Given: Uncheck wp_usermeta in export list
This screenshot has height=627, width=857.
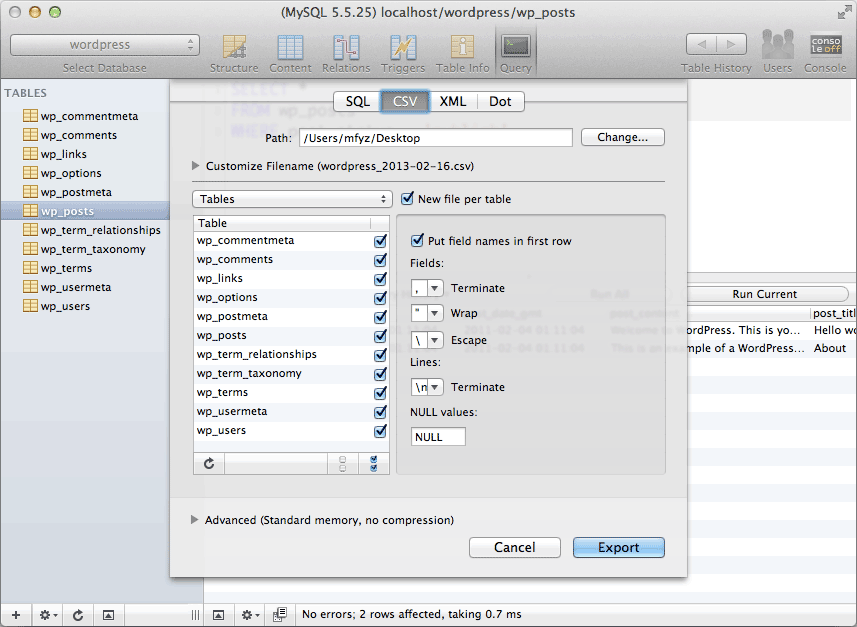Looking at the screenshot, I should pos(380,412).
